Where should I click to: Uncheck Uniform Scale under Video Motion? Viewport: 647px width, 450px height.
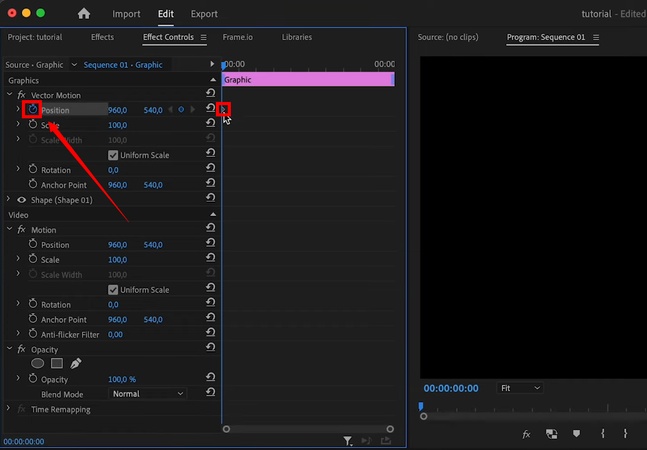[x=113, y=290]
